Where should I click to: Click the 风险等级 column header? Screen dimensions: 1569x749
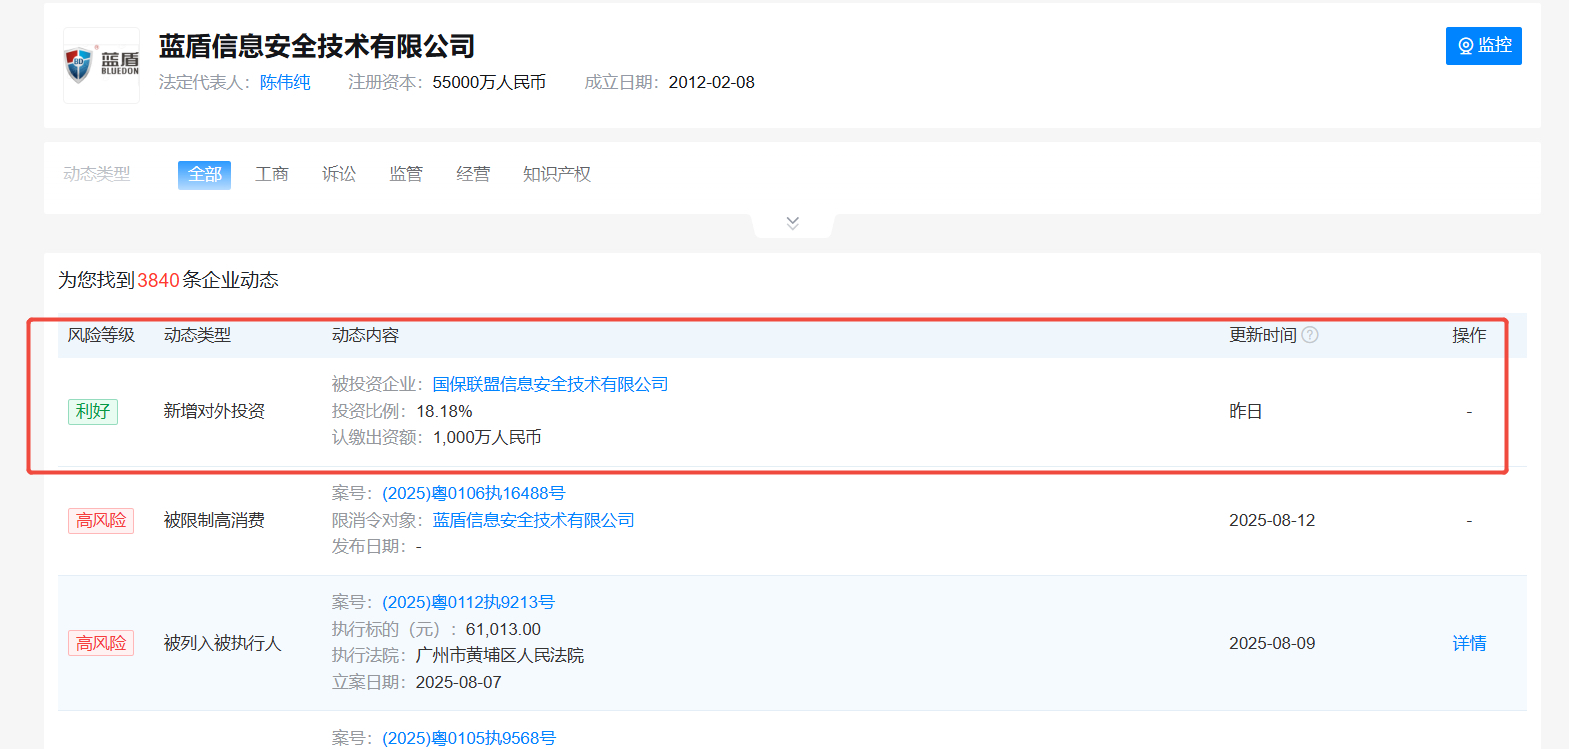click(x=101, y=335)
